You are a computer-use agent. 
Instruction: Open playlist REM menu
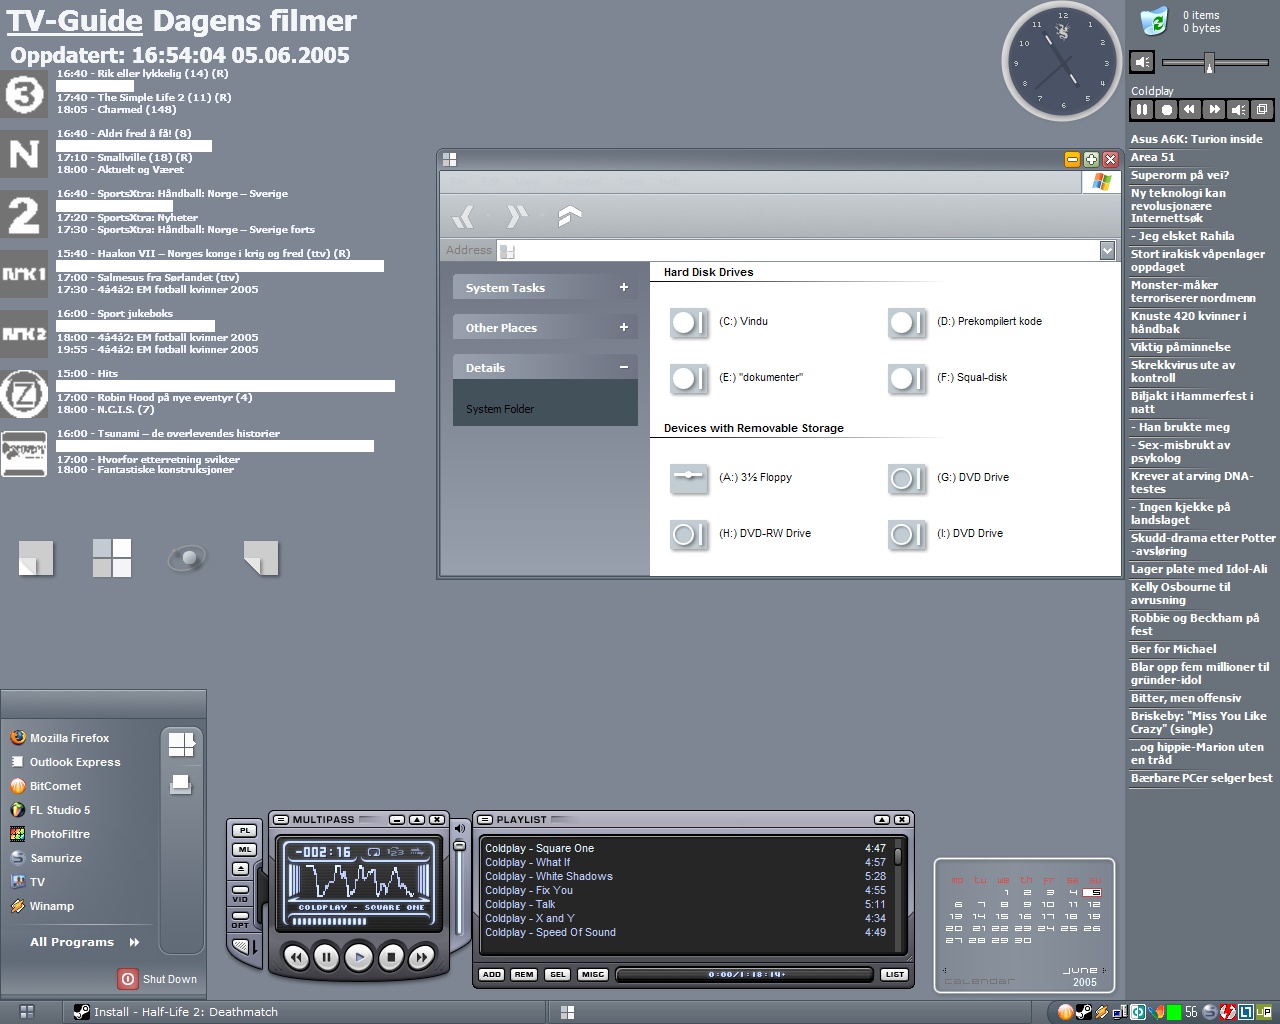(524, 974)
